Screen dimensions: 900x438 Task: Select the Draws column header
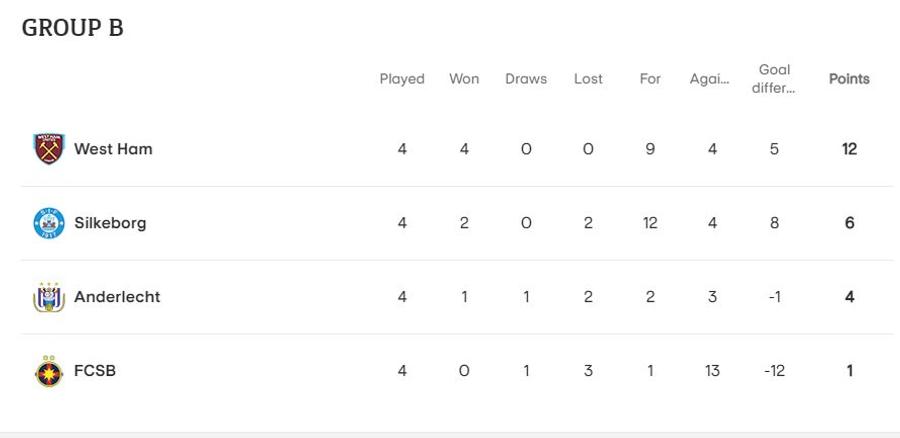pyautogui.click(x=526, y=79)
